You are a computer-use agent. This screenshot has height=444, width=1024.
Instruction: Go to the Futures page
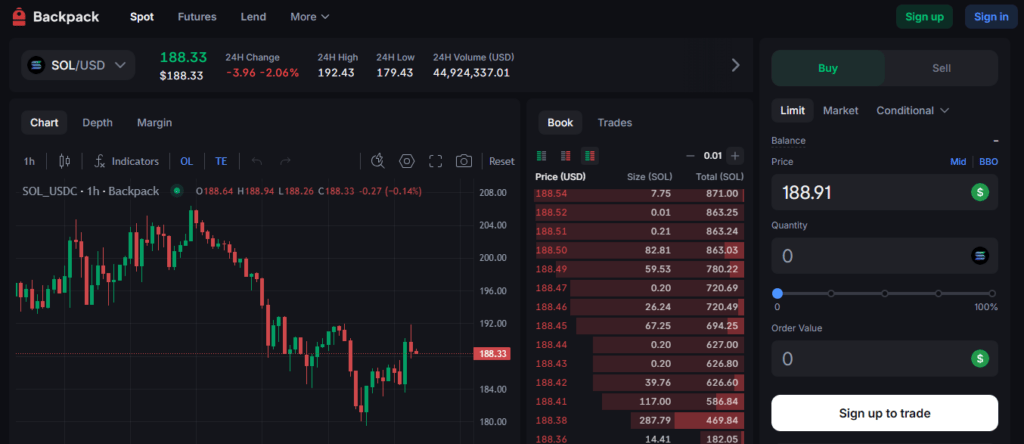pos(197,17)
